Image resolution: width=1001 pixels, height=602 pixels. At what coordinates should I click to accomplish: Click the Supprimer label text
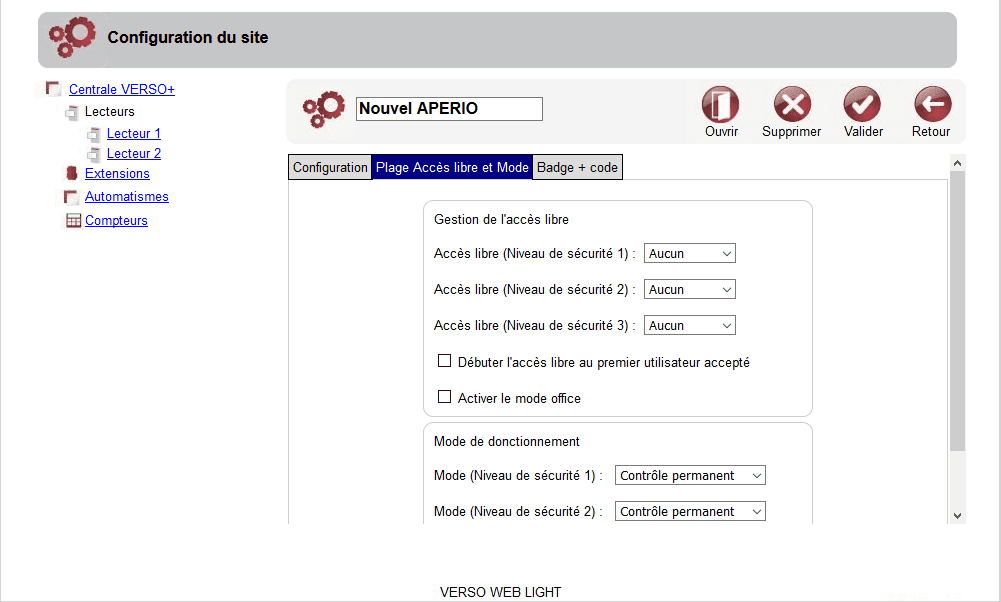pos(792,132)
